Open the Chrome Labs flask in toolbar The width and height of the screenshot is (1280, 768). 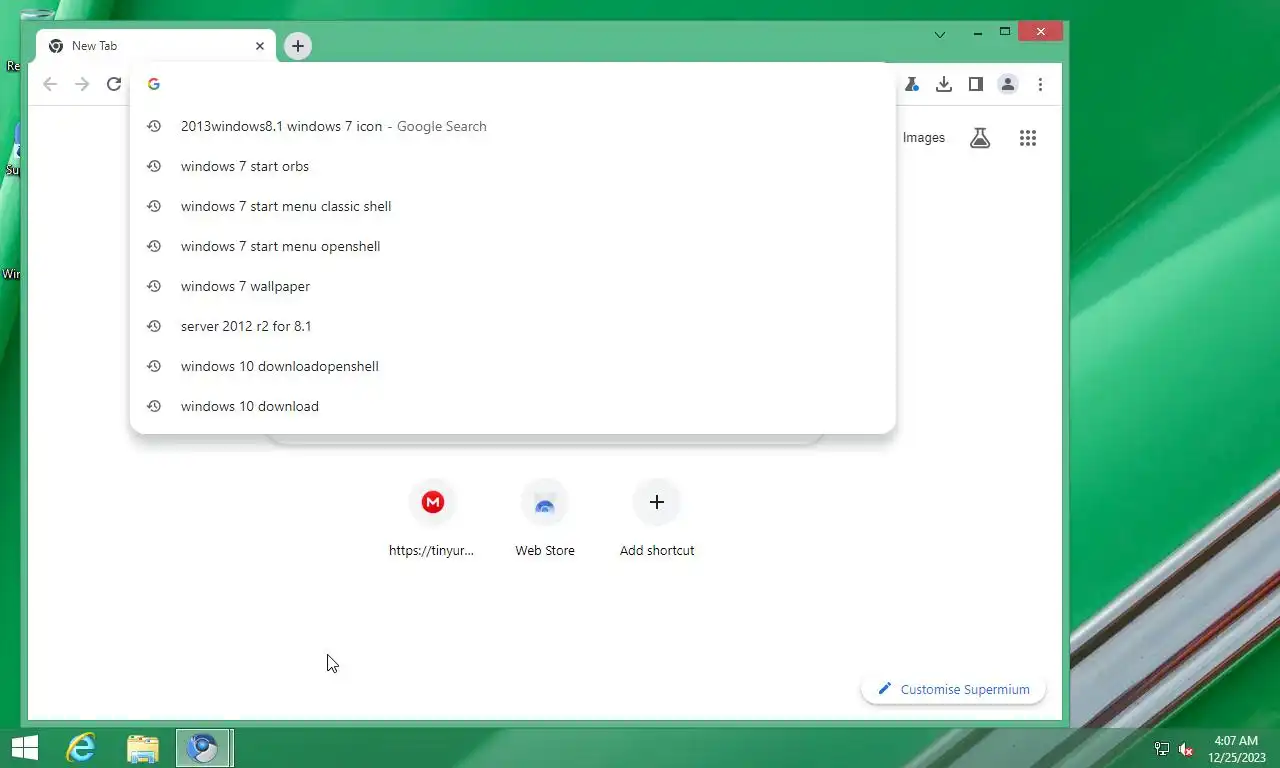coord(912,85)
